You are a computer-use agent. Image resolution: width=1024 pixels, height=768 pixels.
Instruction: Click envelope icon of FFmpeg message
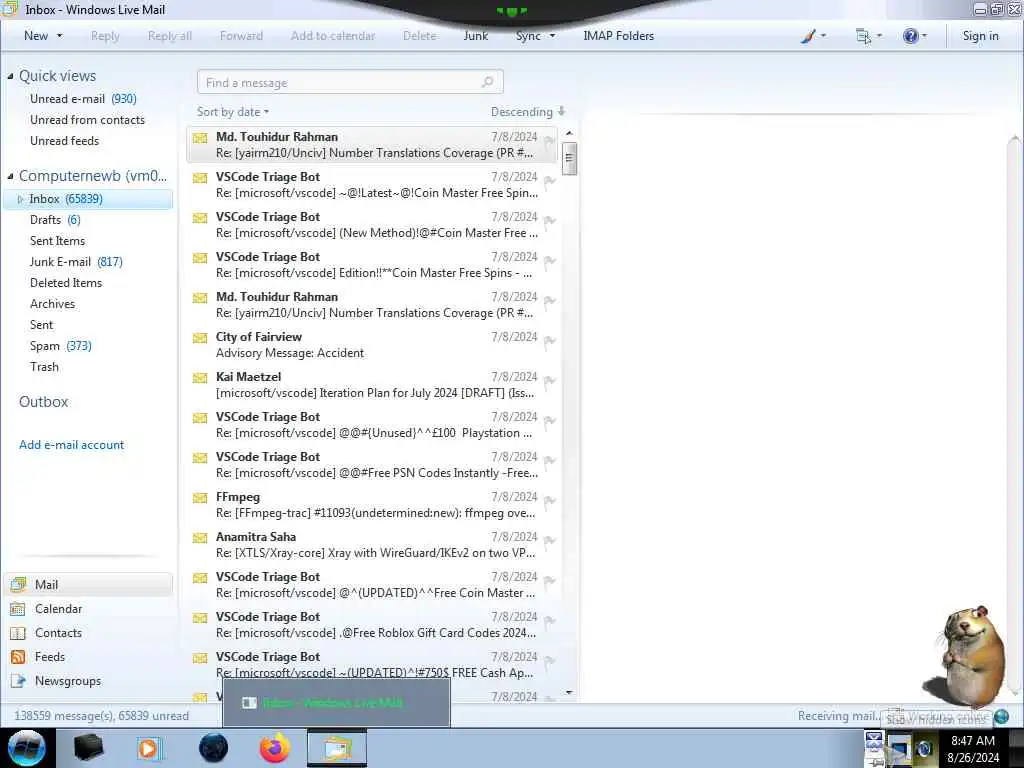[x=200, y=498]
